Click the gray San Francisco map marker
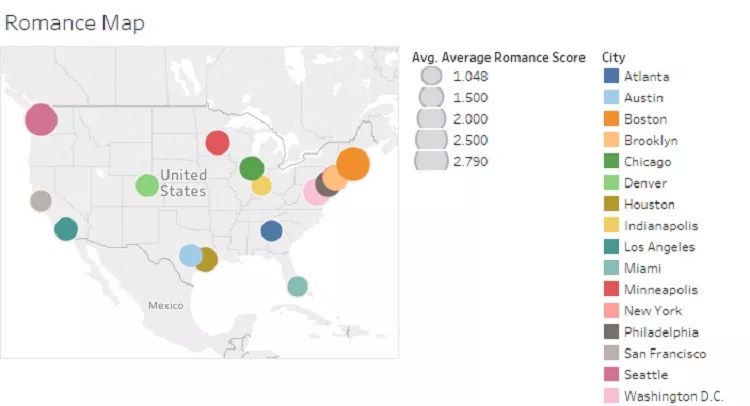750x406 pixels. tap(41, 201)
